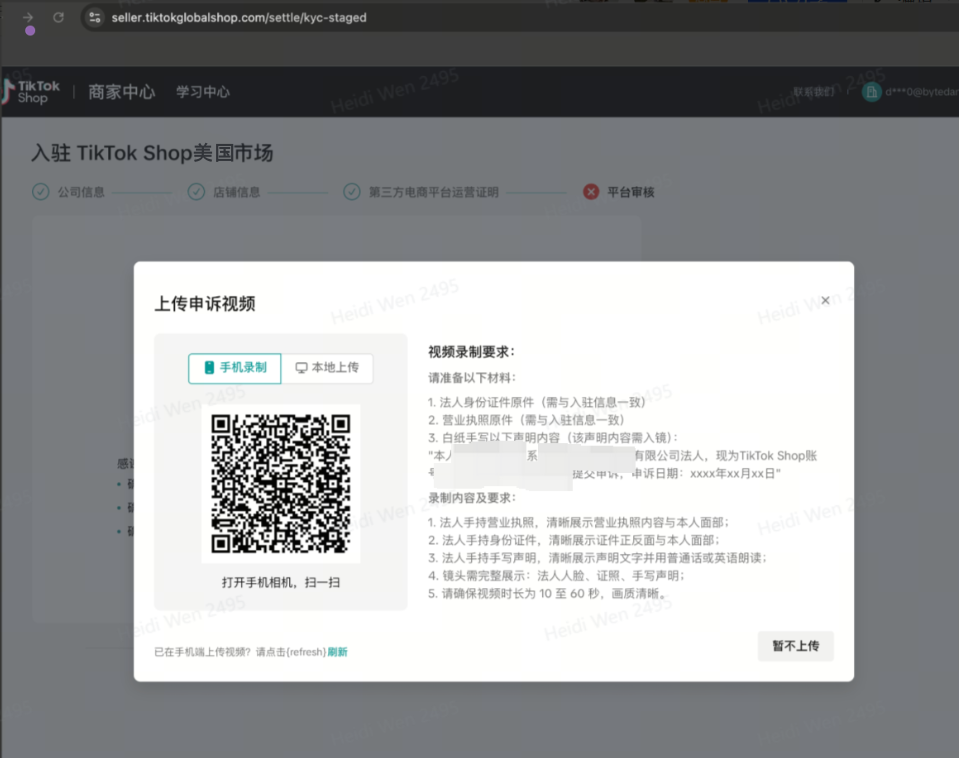Reload the page with browser refresh icon
The height and width of the screenshot is (758, 959).
click(x=59, y=17)
